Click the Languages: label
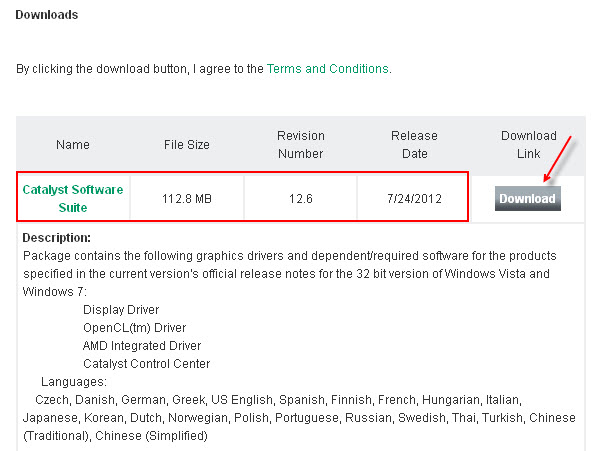The image size is (601, 451). pyautogui.click(x=74, y=382)
